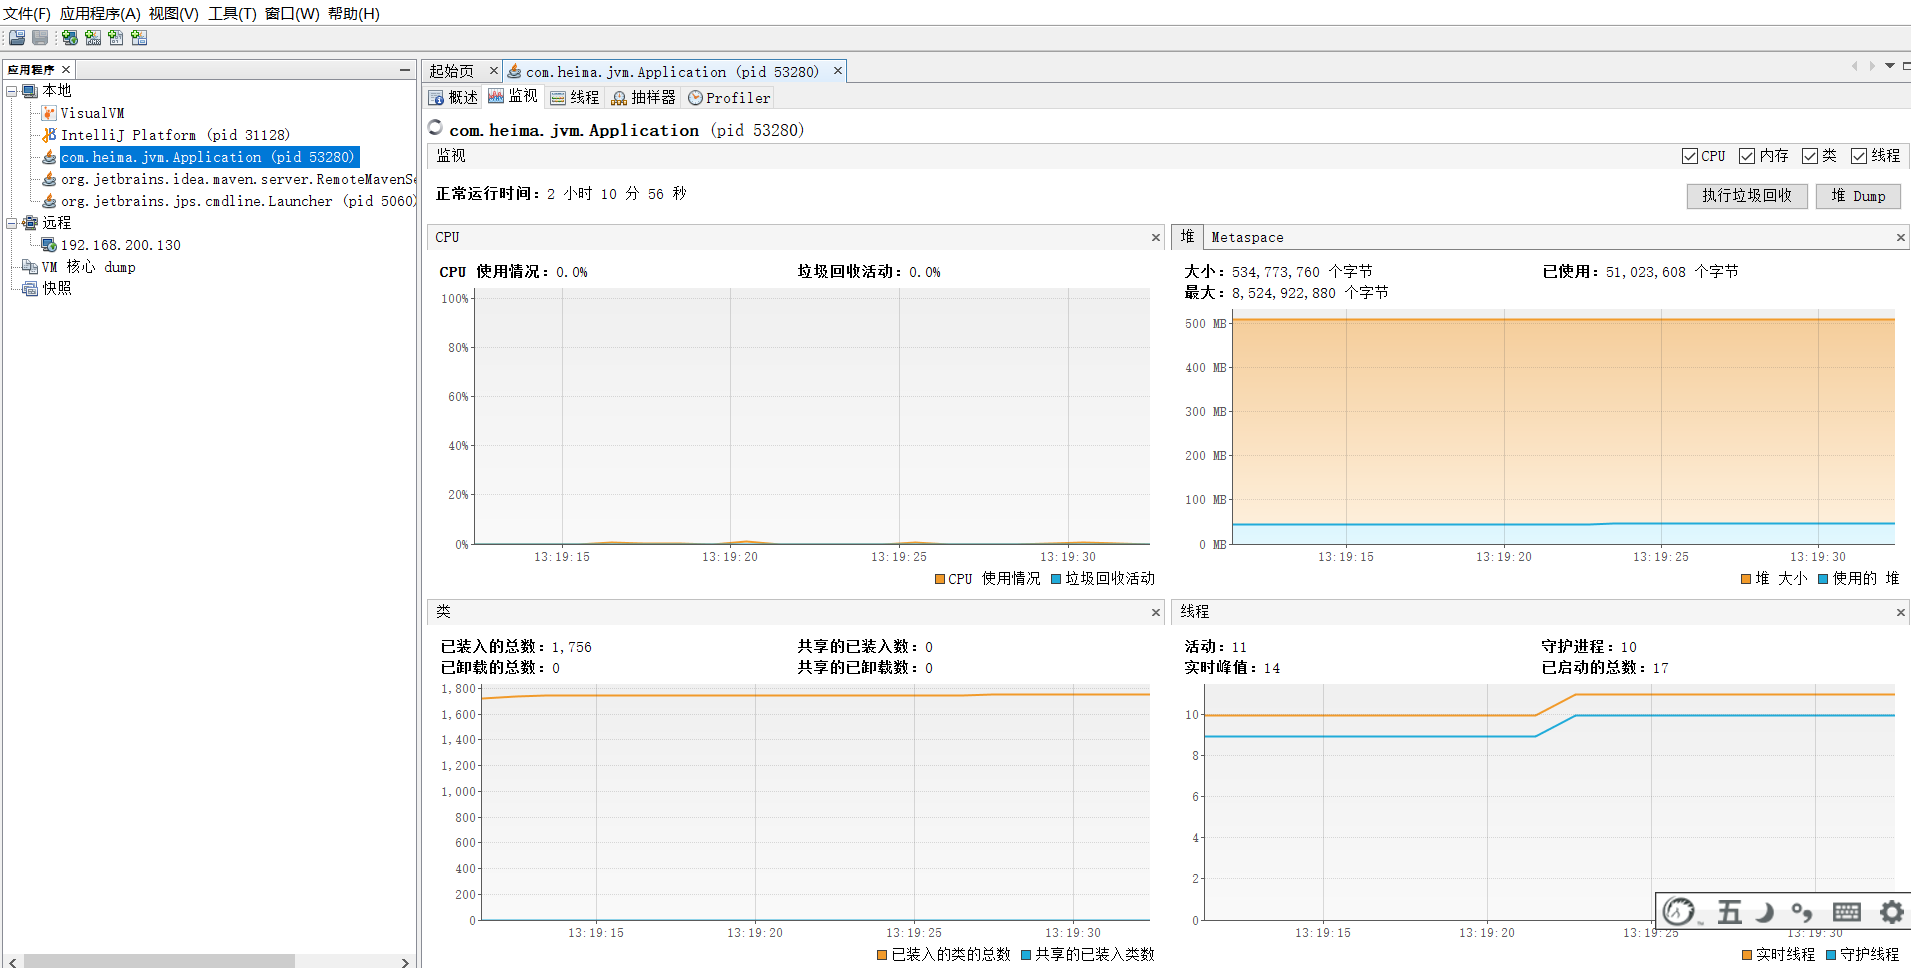Click the 堆 Dump button
The width and height of the screenshot is (1911, 968).
(x=1857, y=196)
